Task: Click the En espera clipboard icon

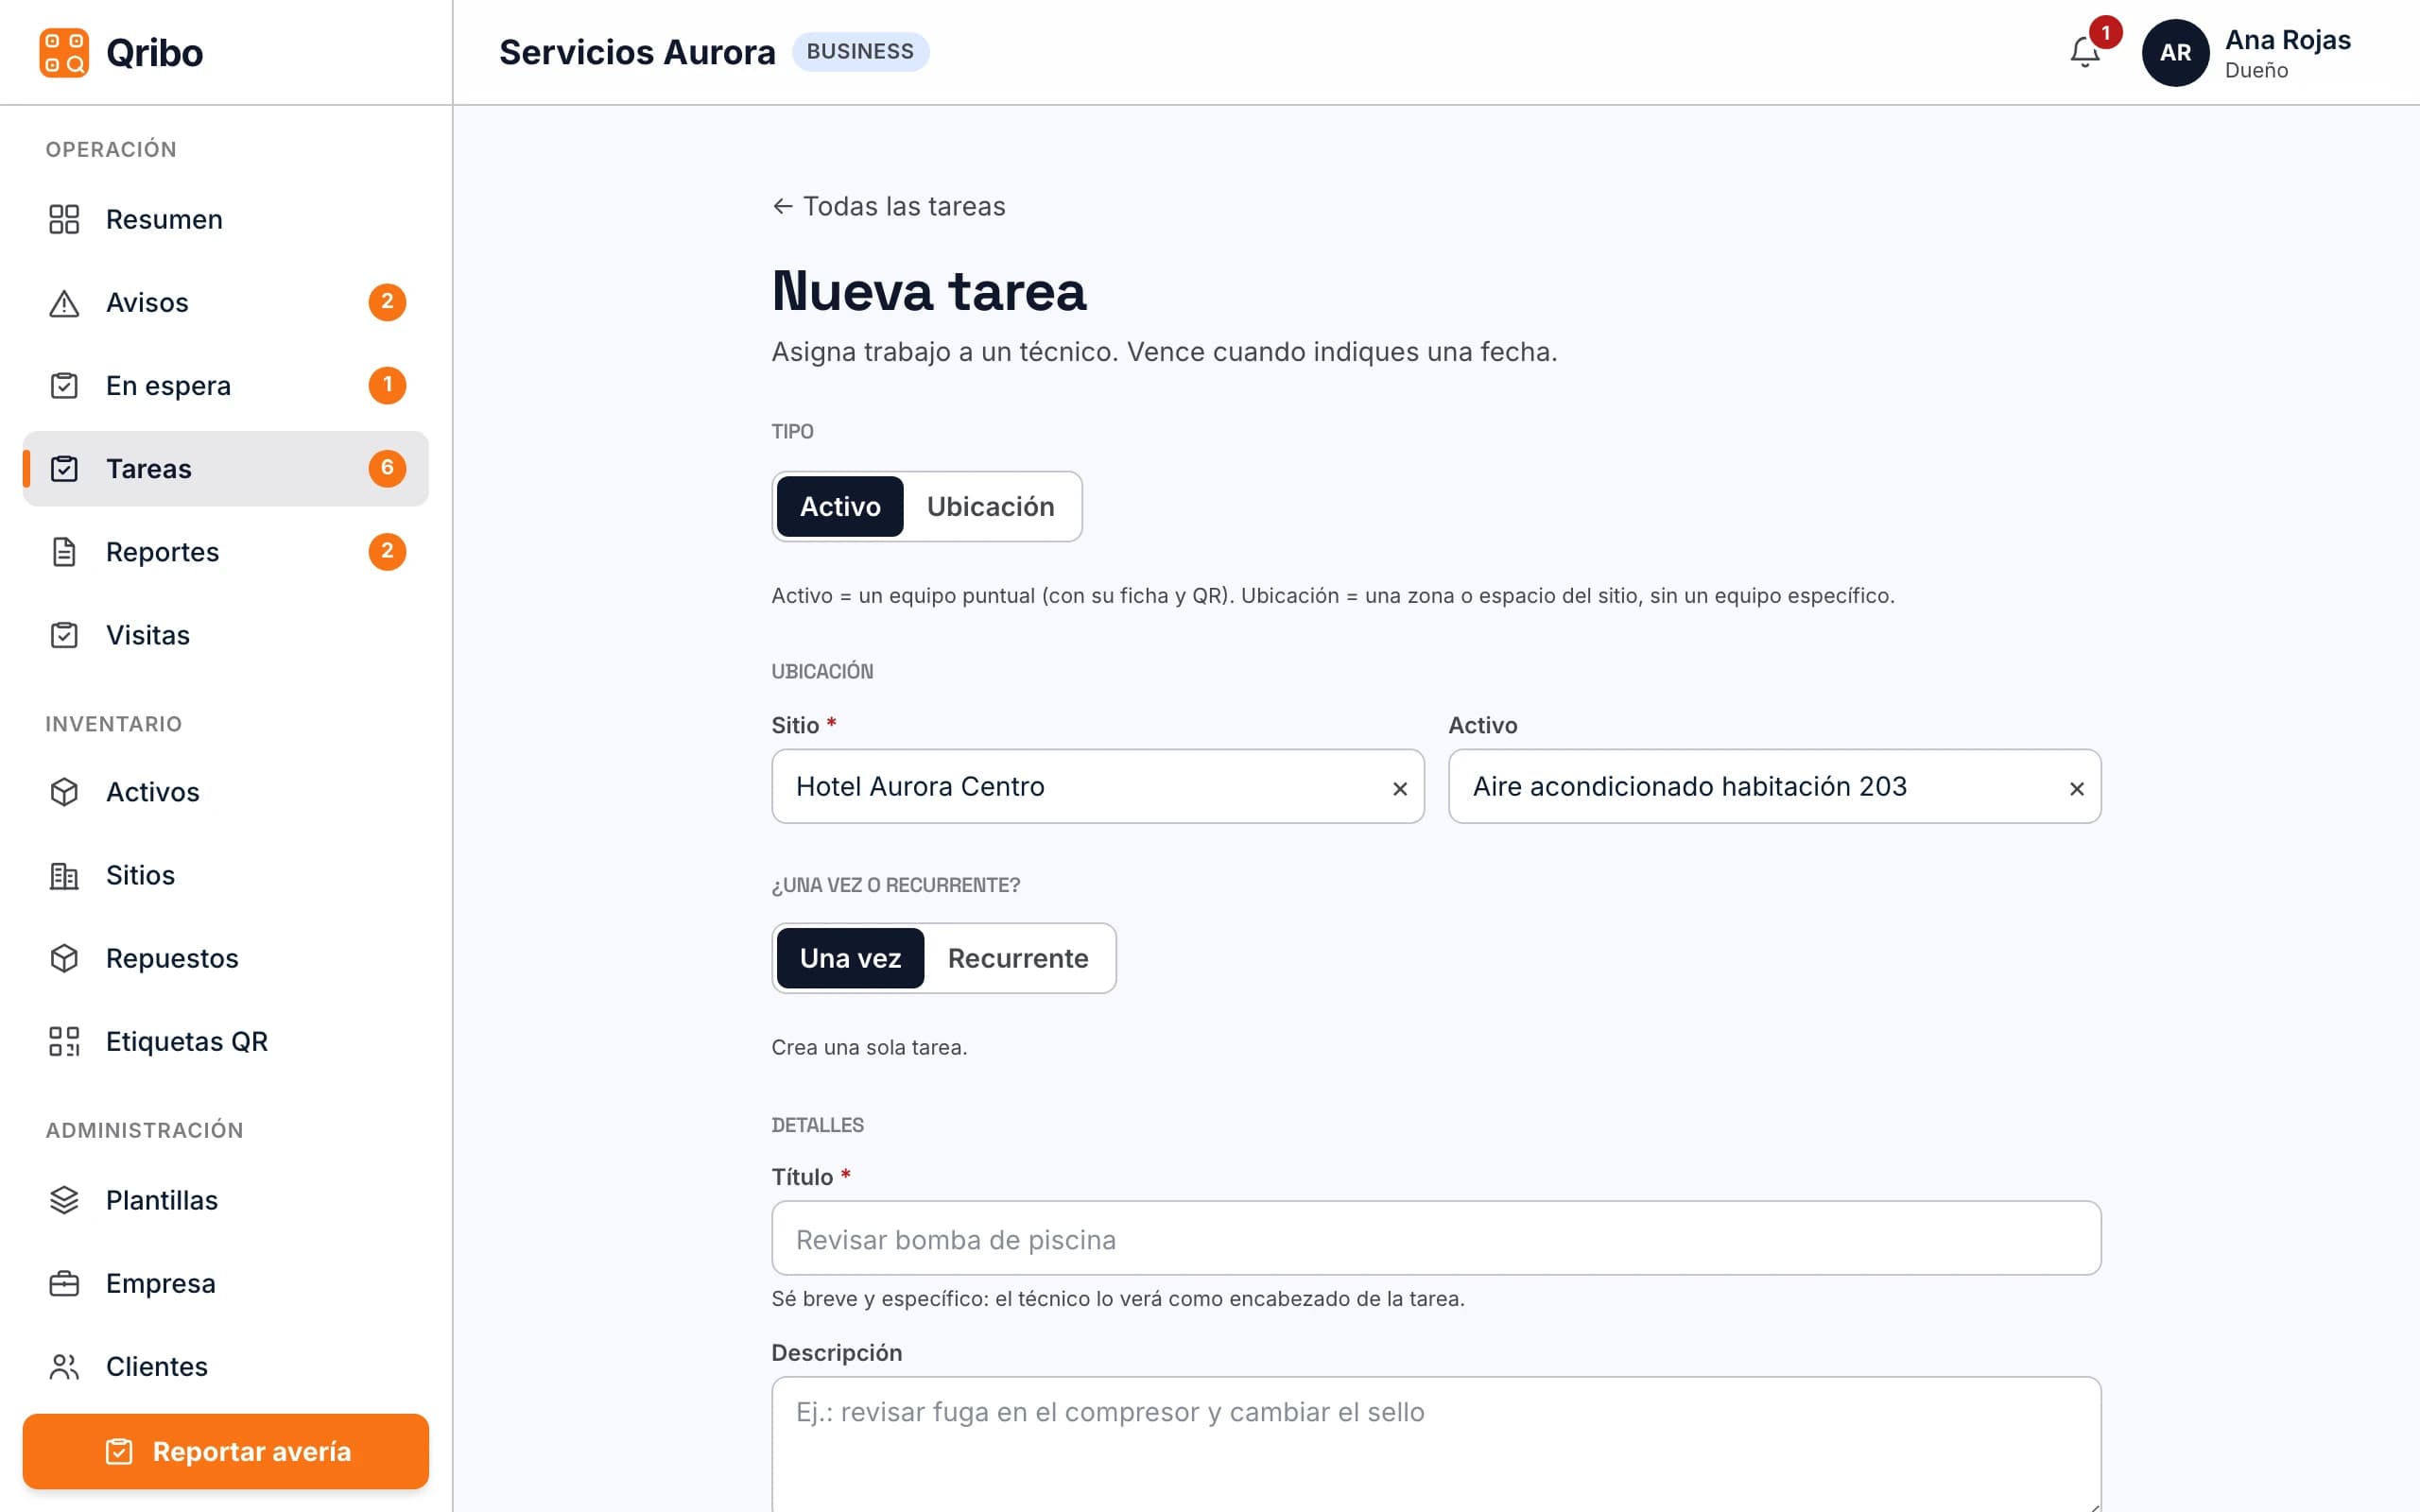Action: tap(64, 385)
